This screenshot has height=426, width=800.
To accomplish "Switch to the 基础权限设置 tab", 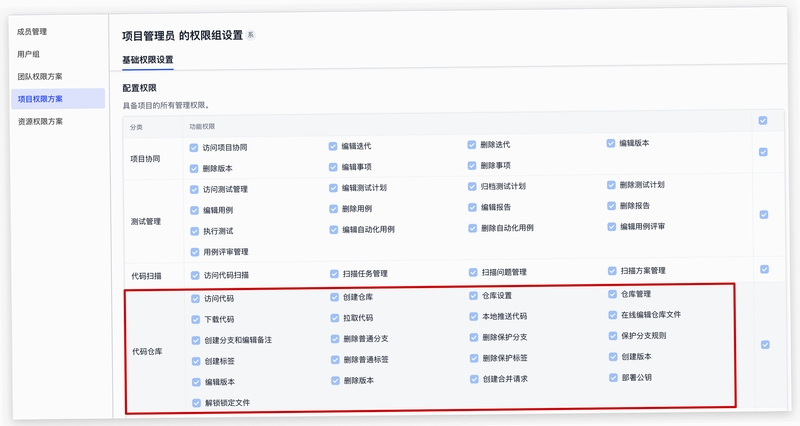I will tap(147, 60).
